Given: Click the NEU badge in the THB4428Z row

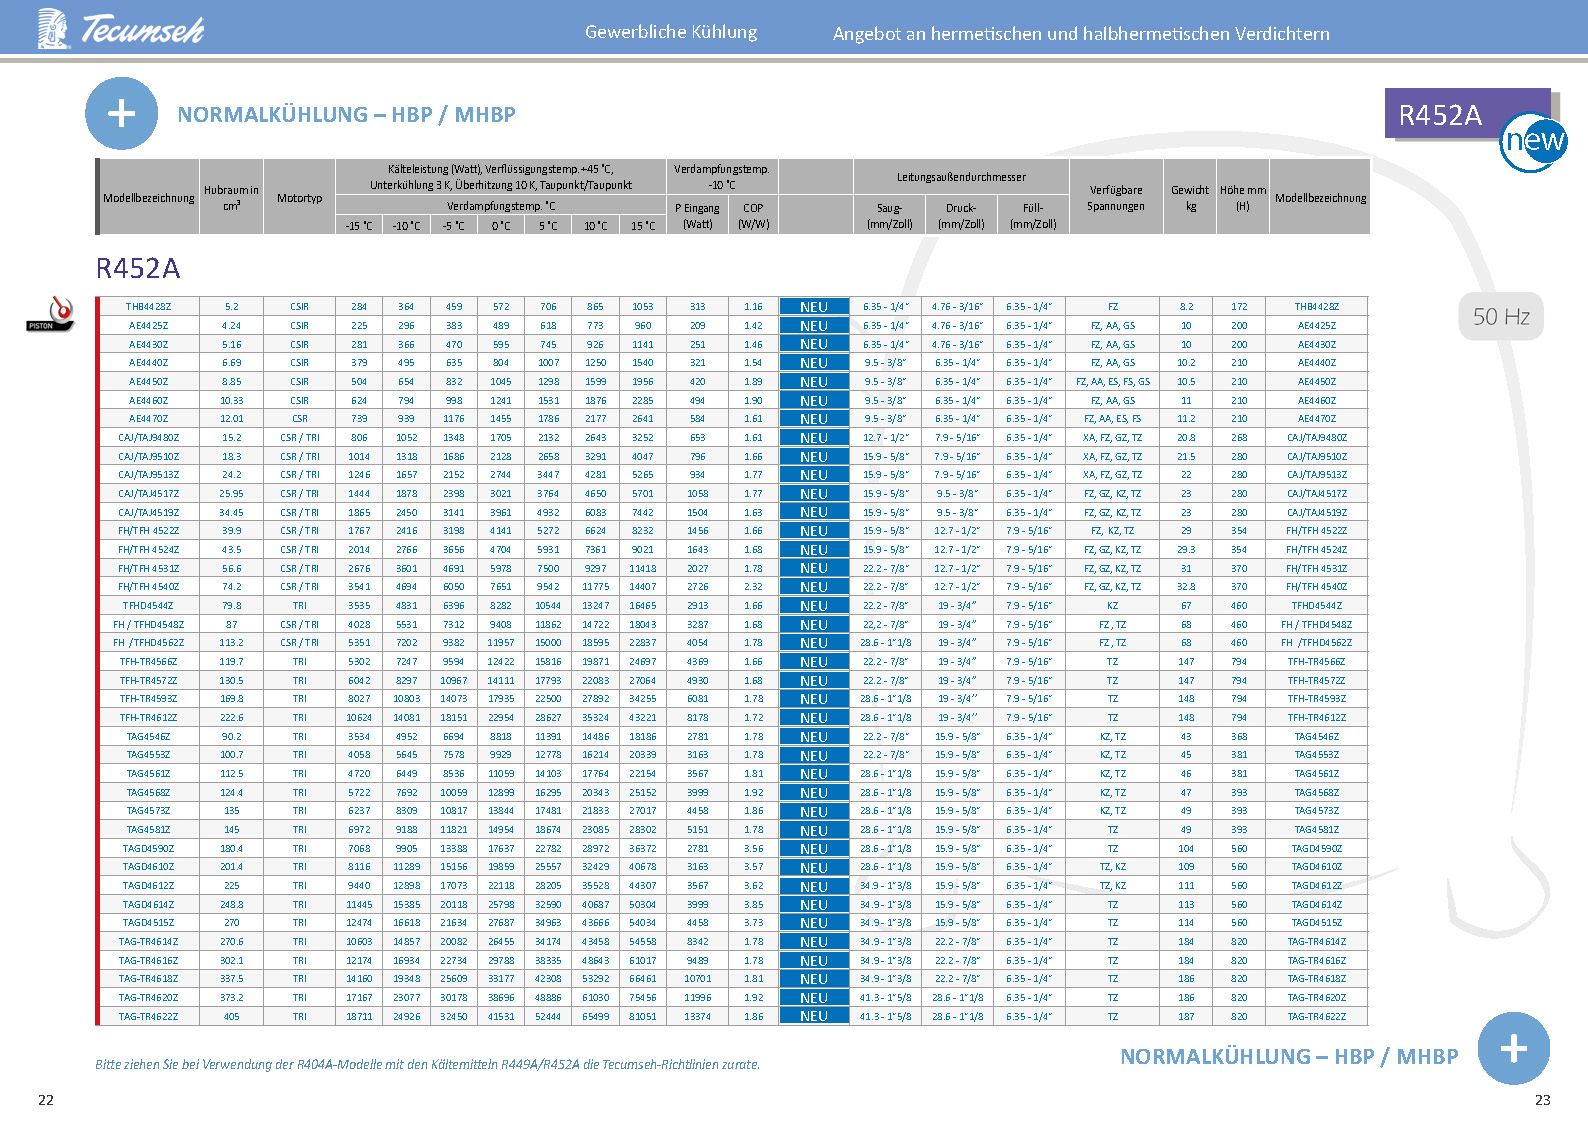Looking at the screenshot, I should coord(814,307).
